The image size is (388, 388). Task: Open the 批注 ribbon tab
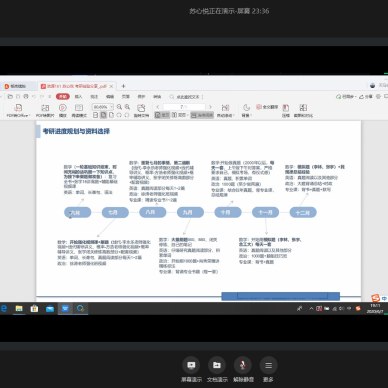coord(94,97)
